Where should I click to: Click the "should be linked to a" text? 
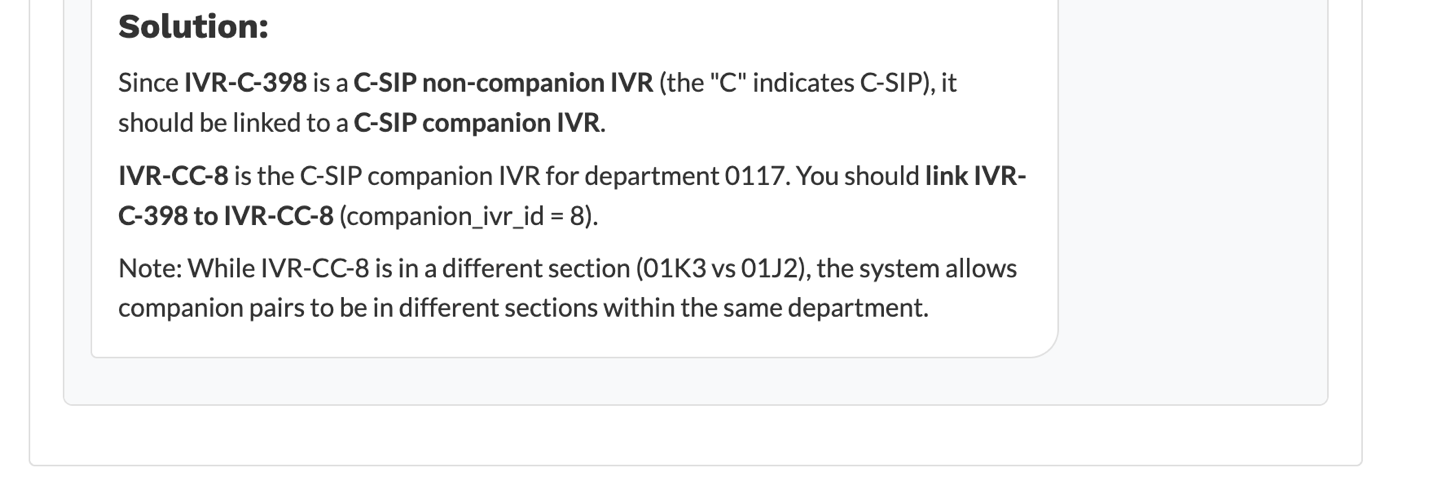[233, 123]
